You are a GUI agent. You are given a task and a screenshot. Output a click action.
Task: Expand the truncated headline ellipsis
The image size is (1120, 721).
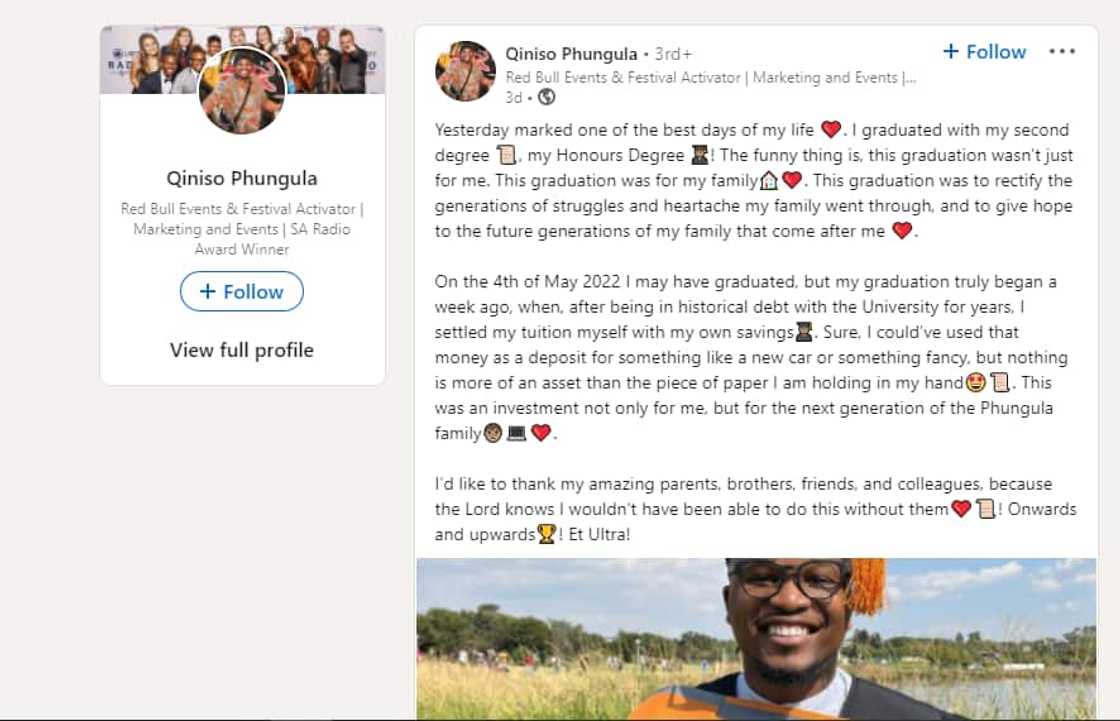pyautogui.click(x=911, y=77)
